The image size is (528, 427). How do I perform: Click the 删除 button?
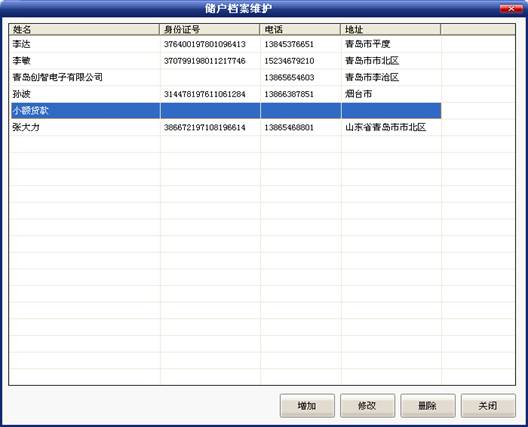428,405
